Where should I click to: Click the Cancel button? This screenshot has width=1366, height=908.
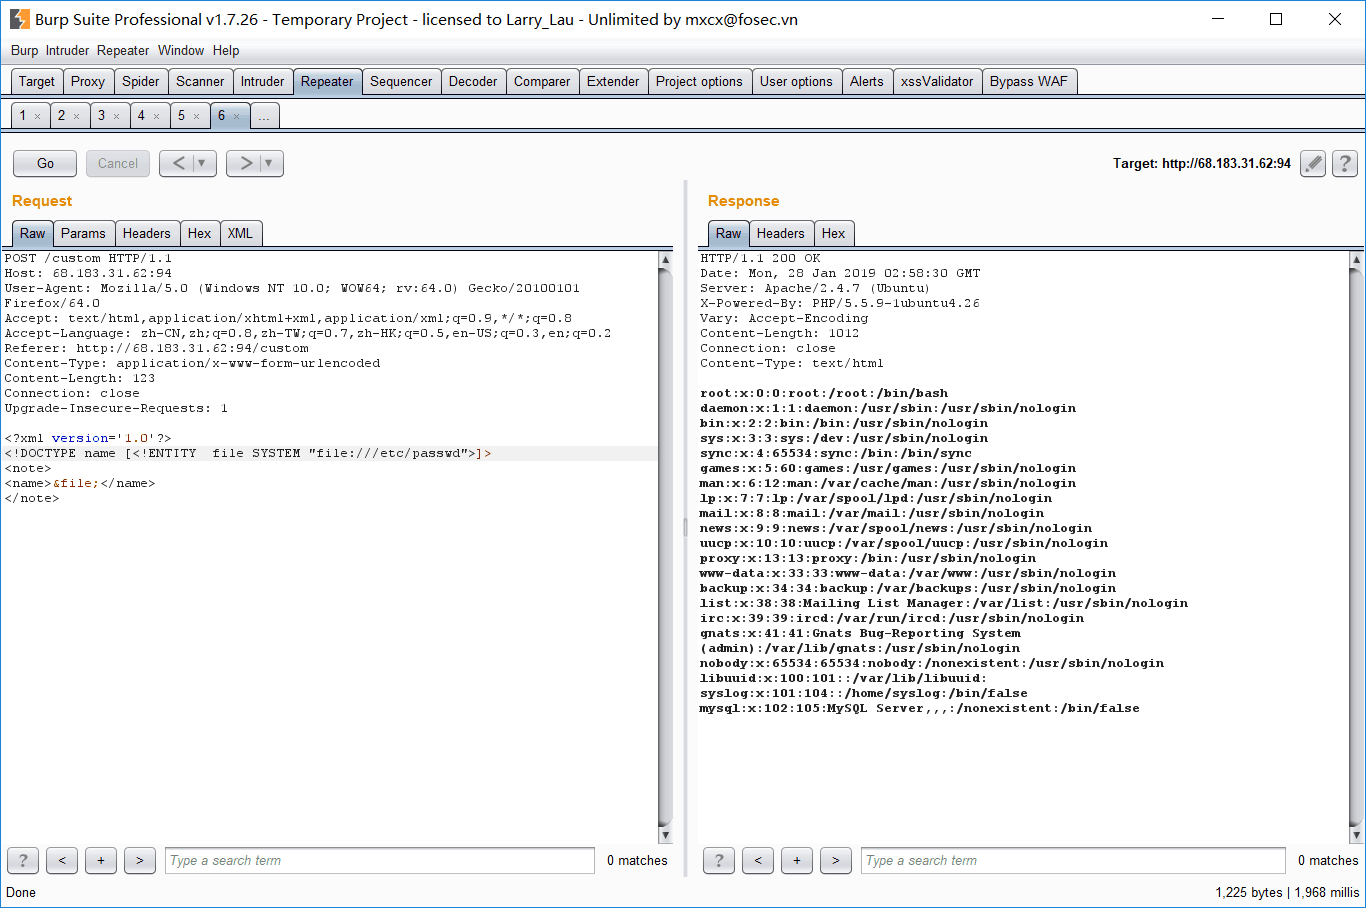click(118, 163)
